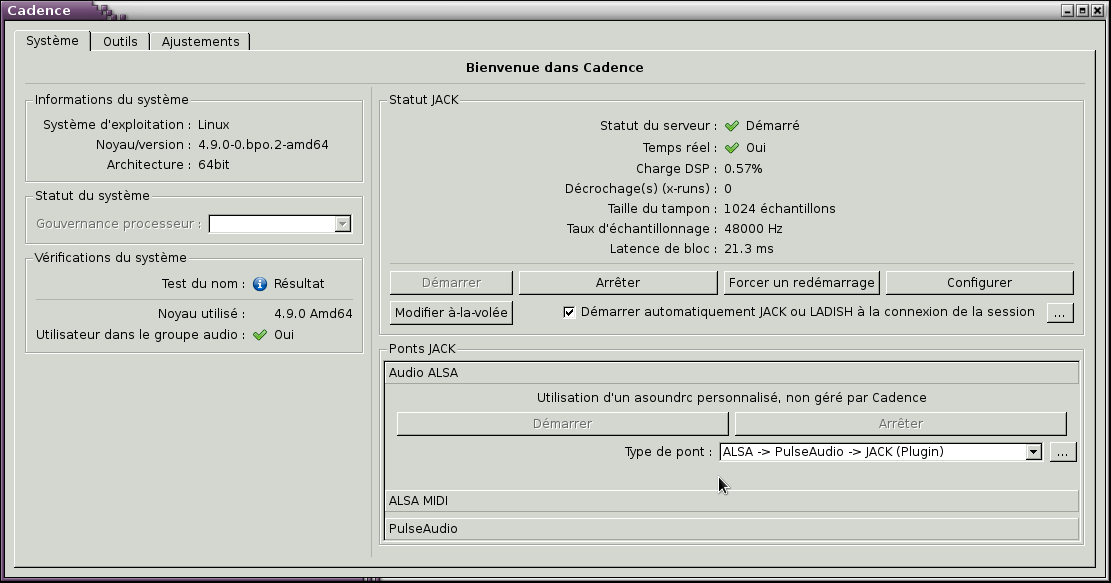The image size is (1111, 583).
Task: Click Arrêter button in Audio ALSA bridge
Action: coord(901,424)
